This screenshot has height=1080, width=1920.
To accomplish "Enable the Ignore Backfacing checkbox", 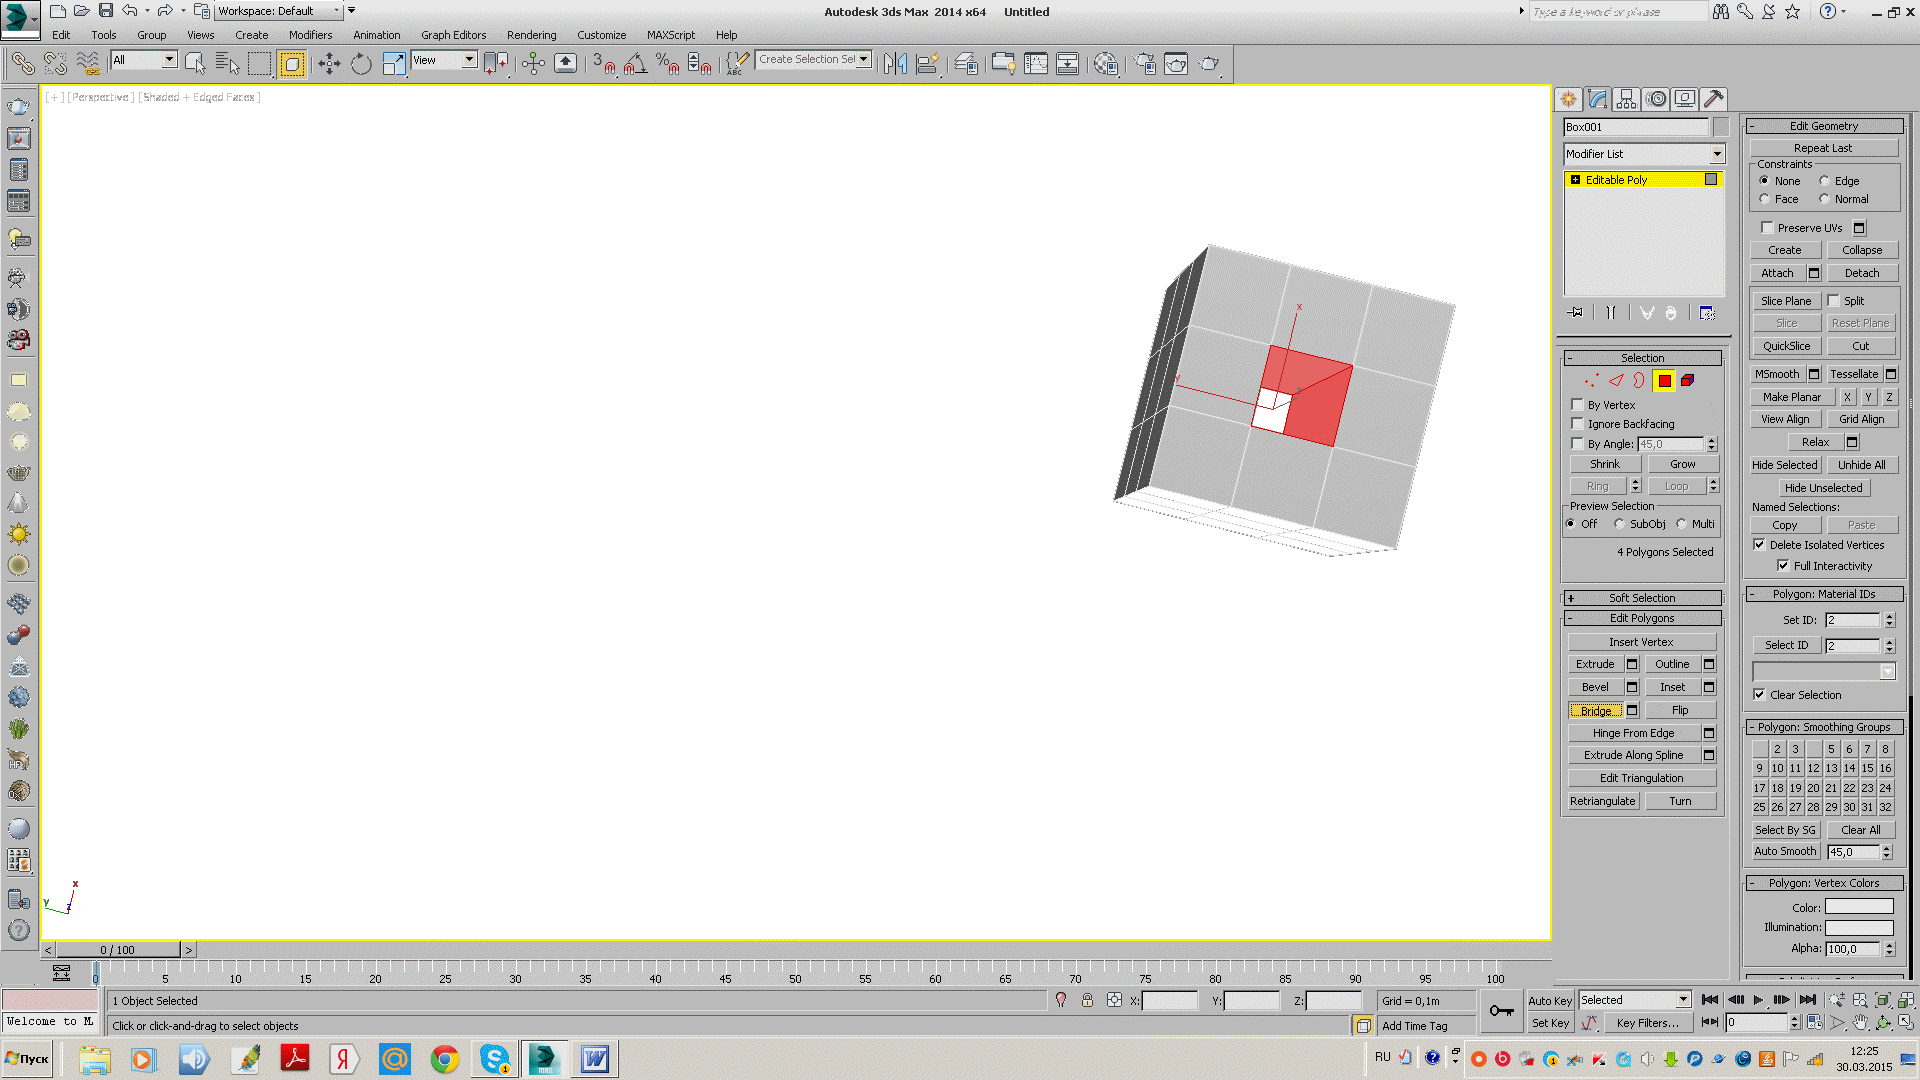I will point(1578,424).
